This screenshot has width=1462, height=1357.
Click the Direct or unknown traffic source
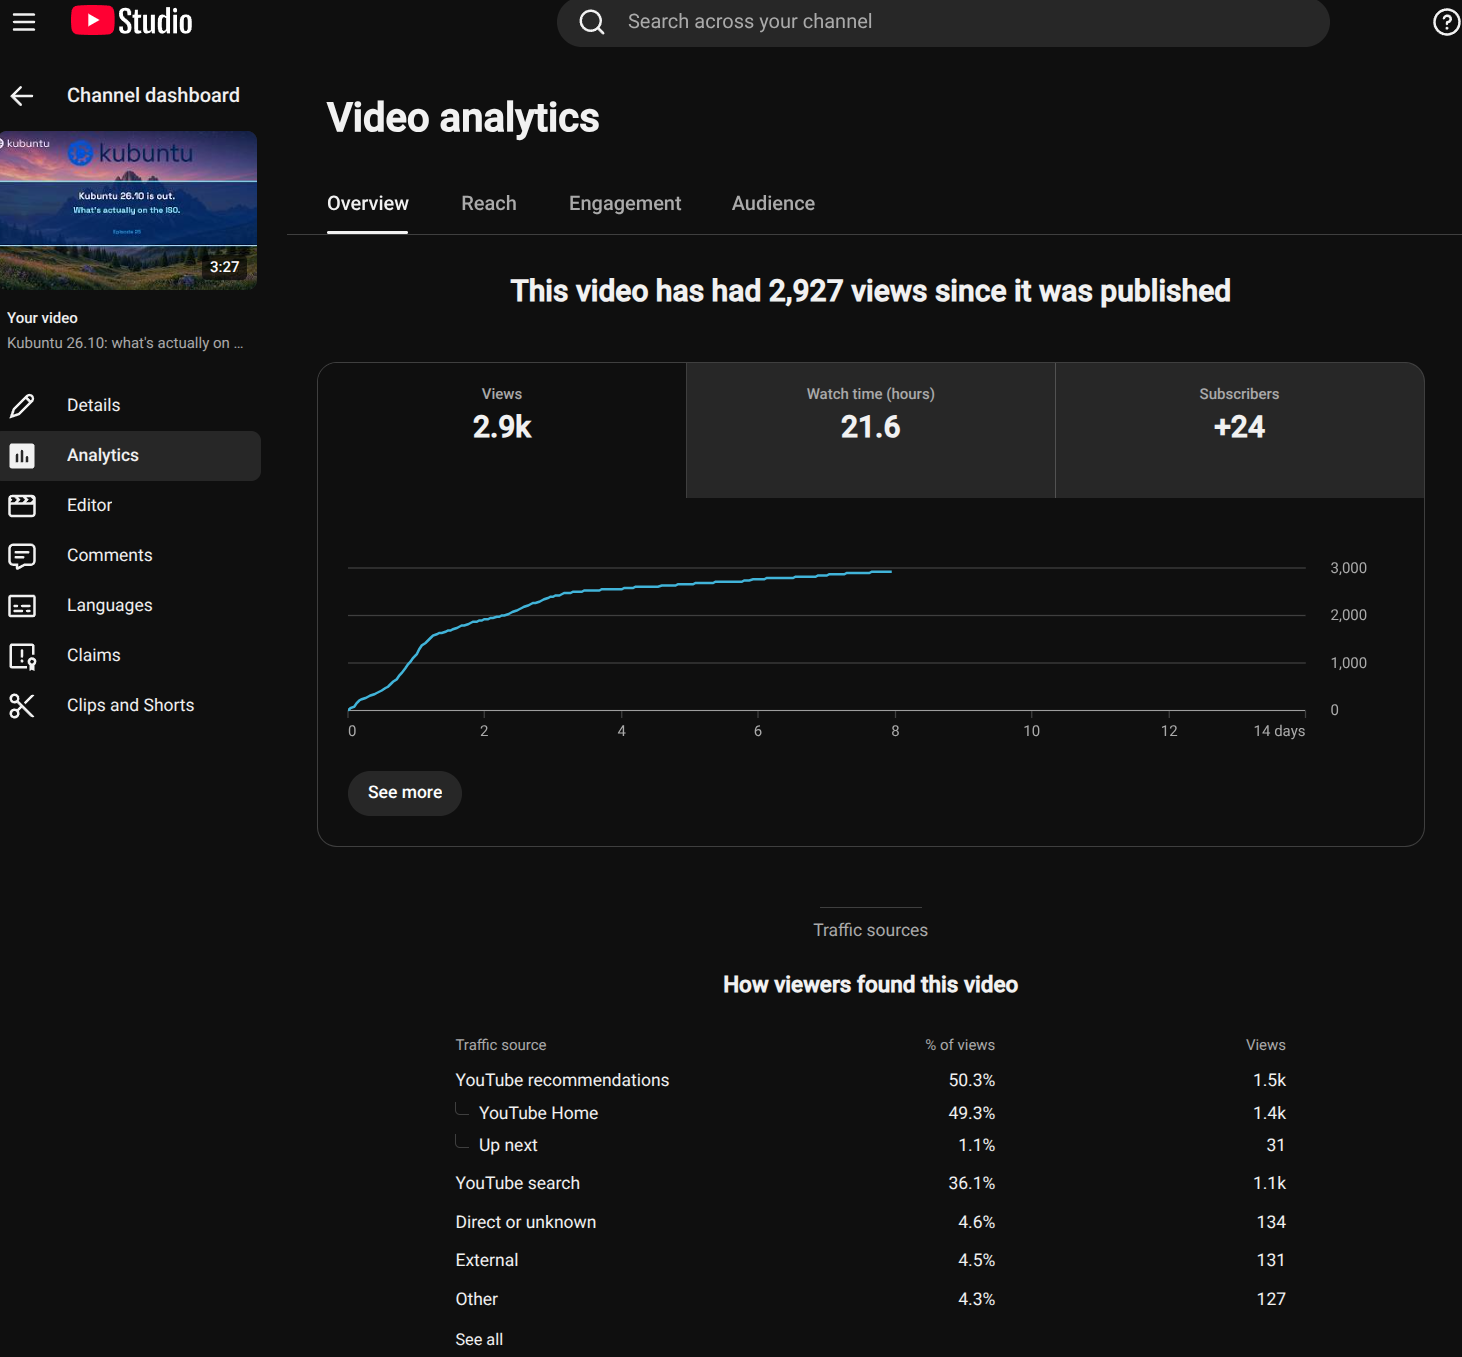click(x=525, y=1222)
